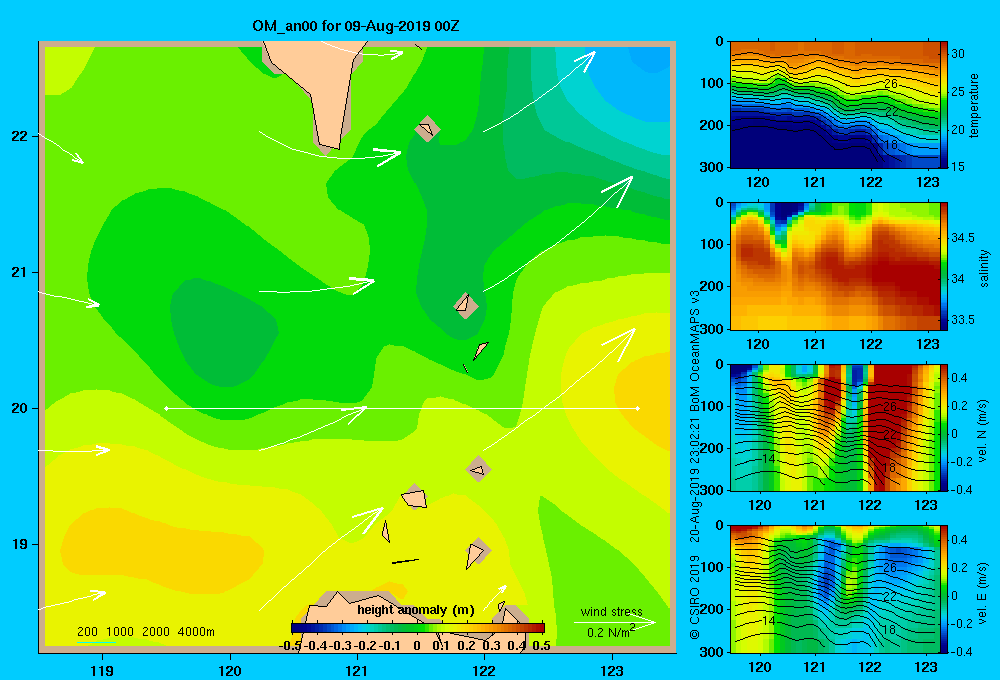The height and width of the screenshot is (680, 1000).
Task: Click the '15' tick on temperature scale
Action: click(958, 166)
